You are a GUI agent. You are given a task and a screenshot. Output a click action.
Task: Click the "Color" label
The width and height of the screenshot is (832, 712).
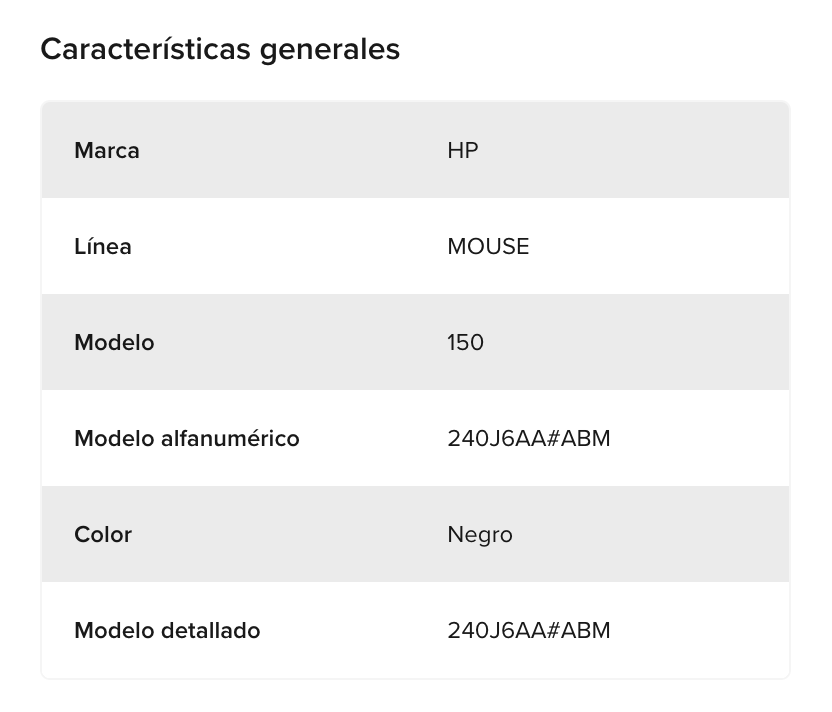click(103, 535)
